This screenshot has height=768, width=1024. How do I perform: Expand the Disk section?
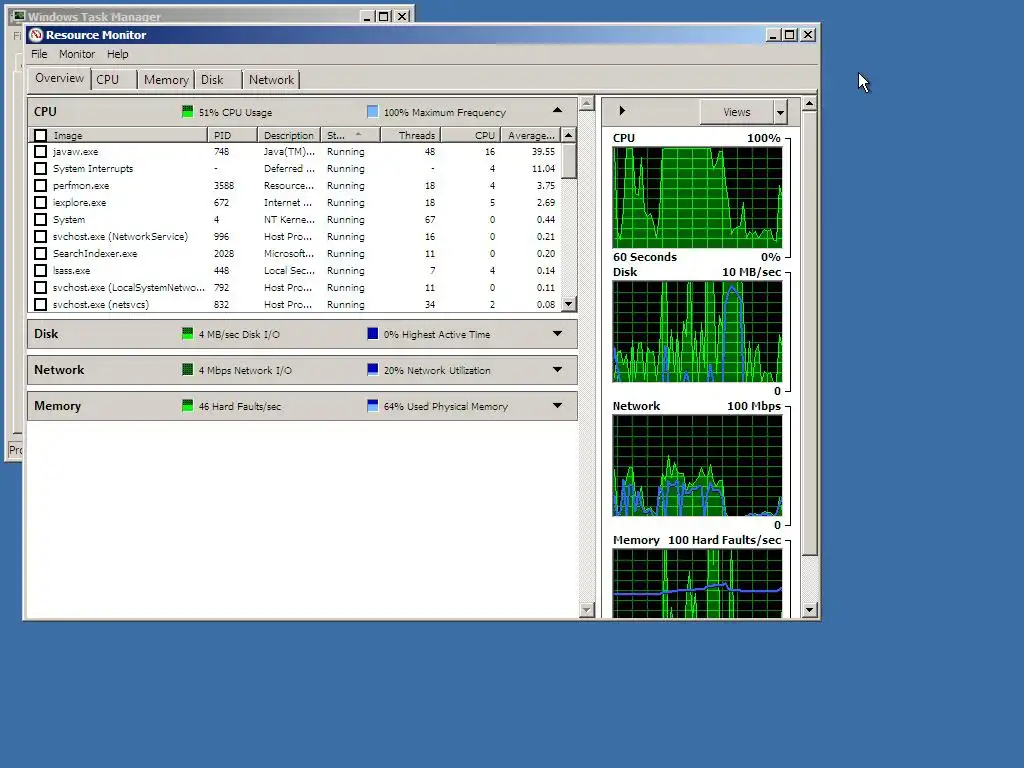click(x=557, y=333)
